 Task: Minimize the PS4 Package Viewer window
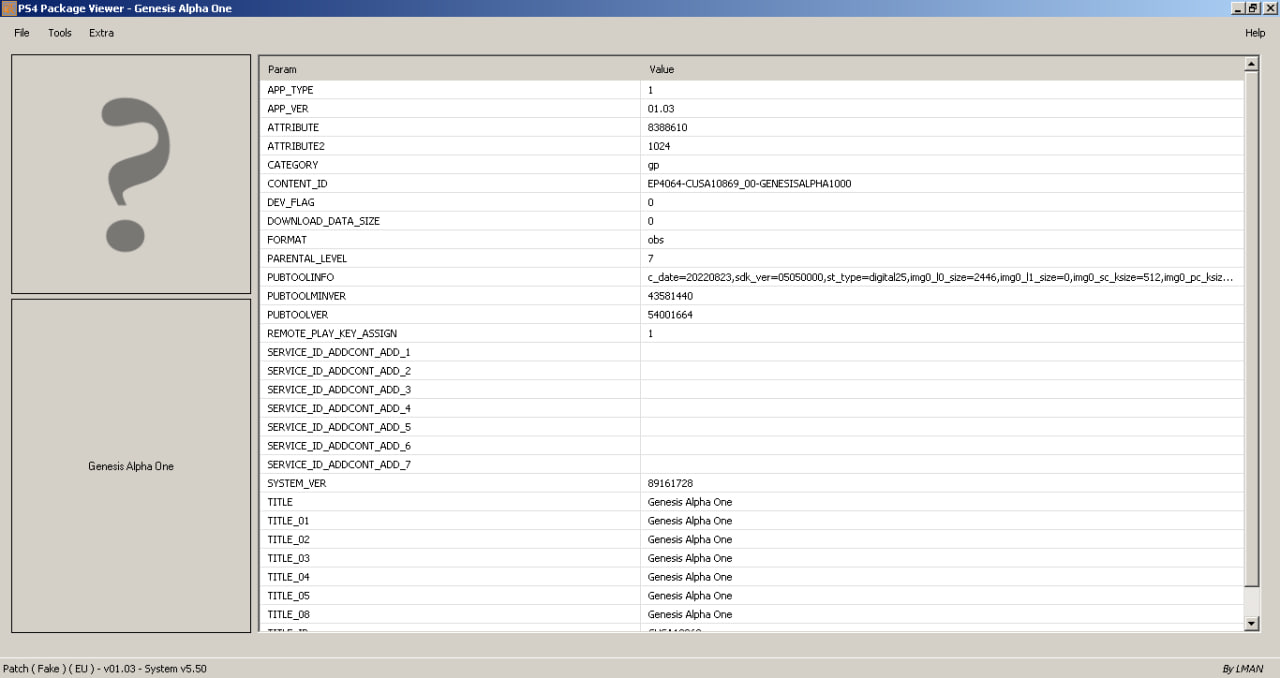pos(1239,8)
